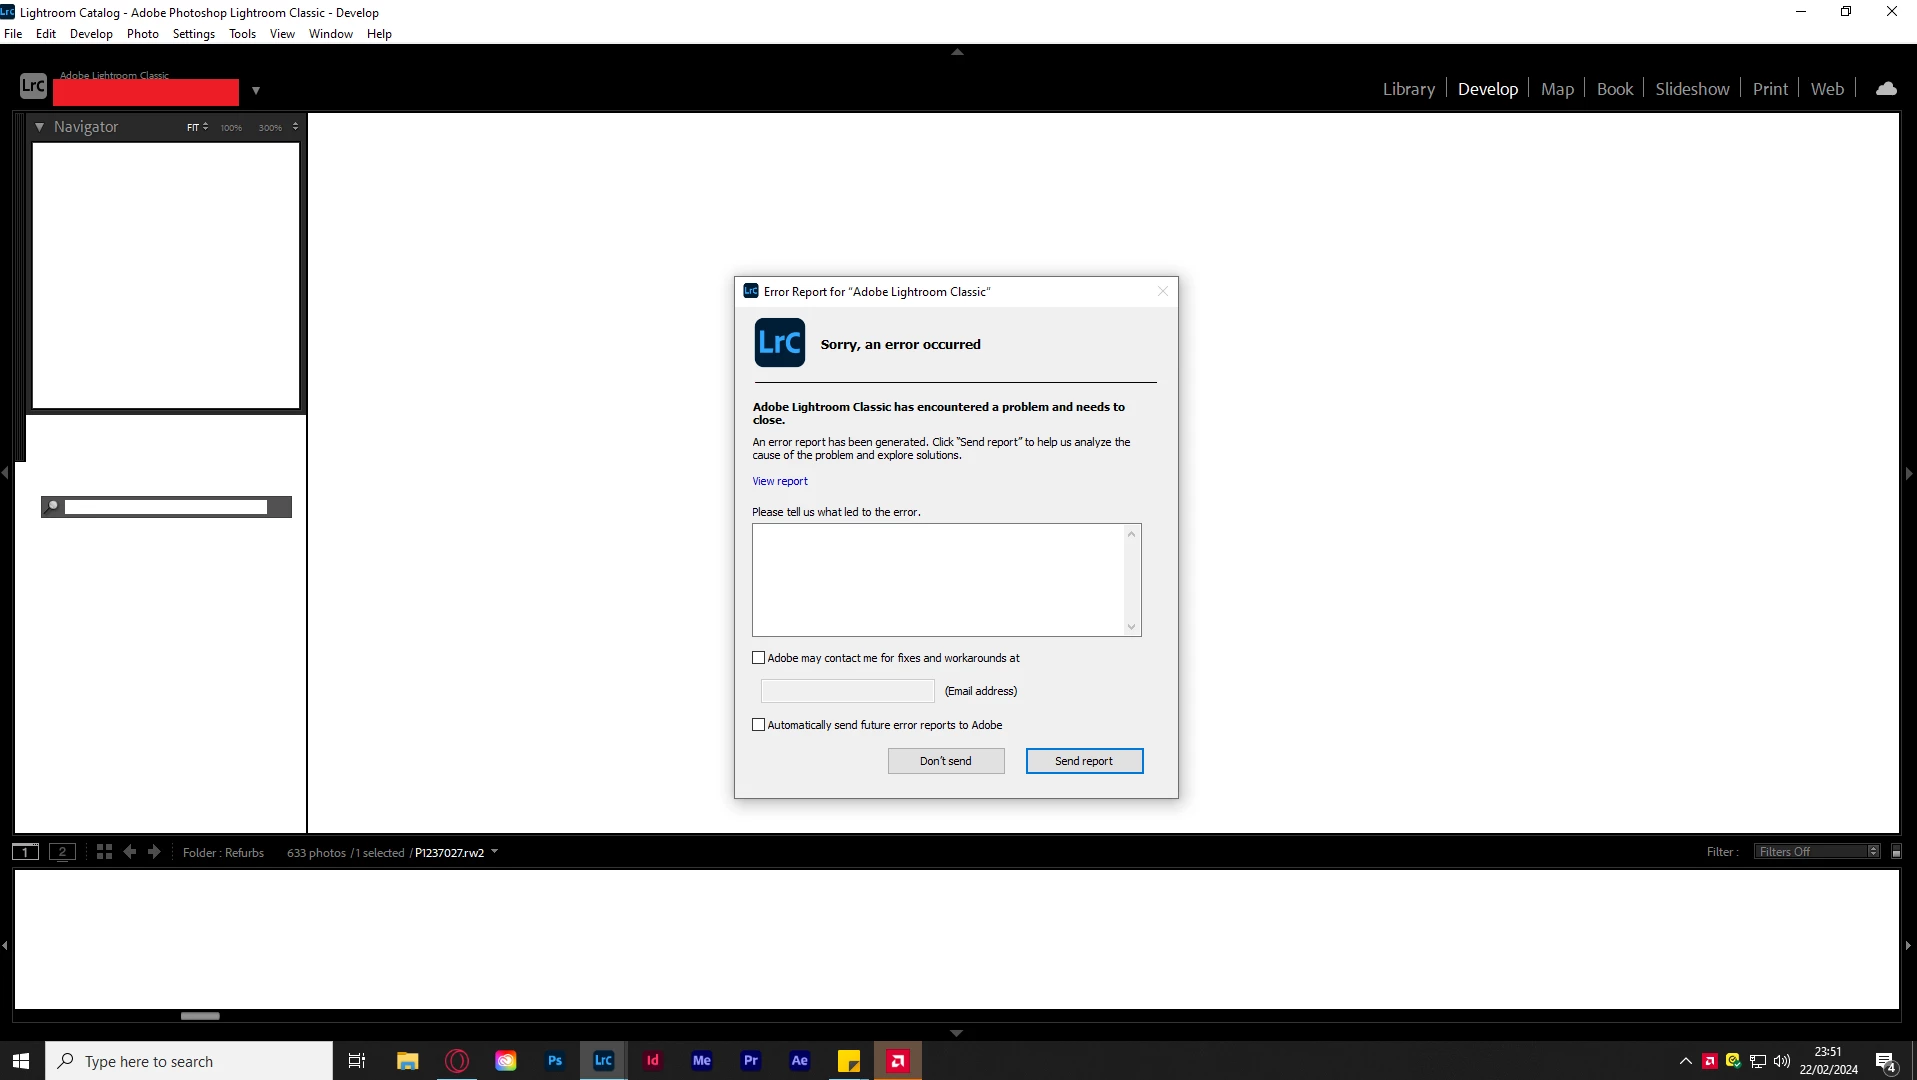This screenshot has width=1917, height=1080.
Task: Open Media Encoder from the taskbar
Action: point(702,1061)
